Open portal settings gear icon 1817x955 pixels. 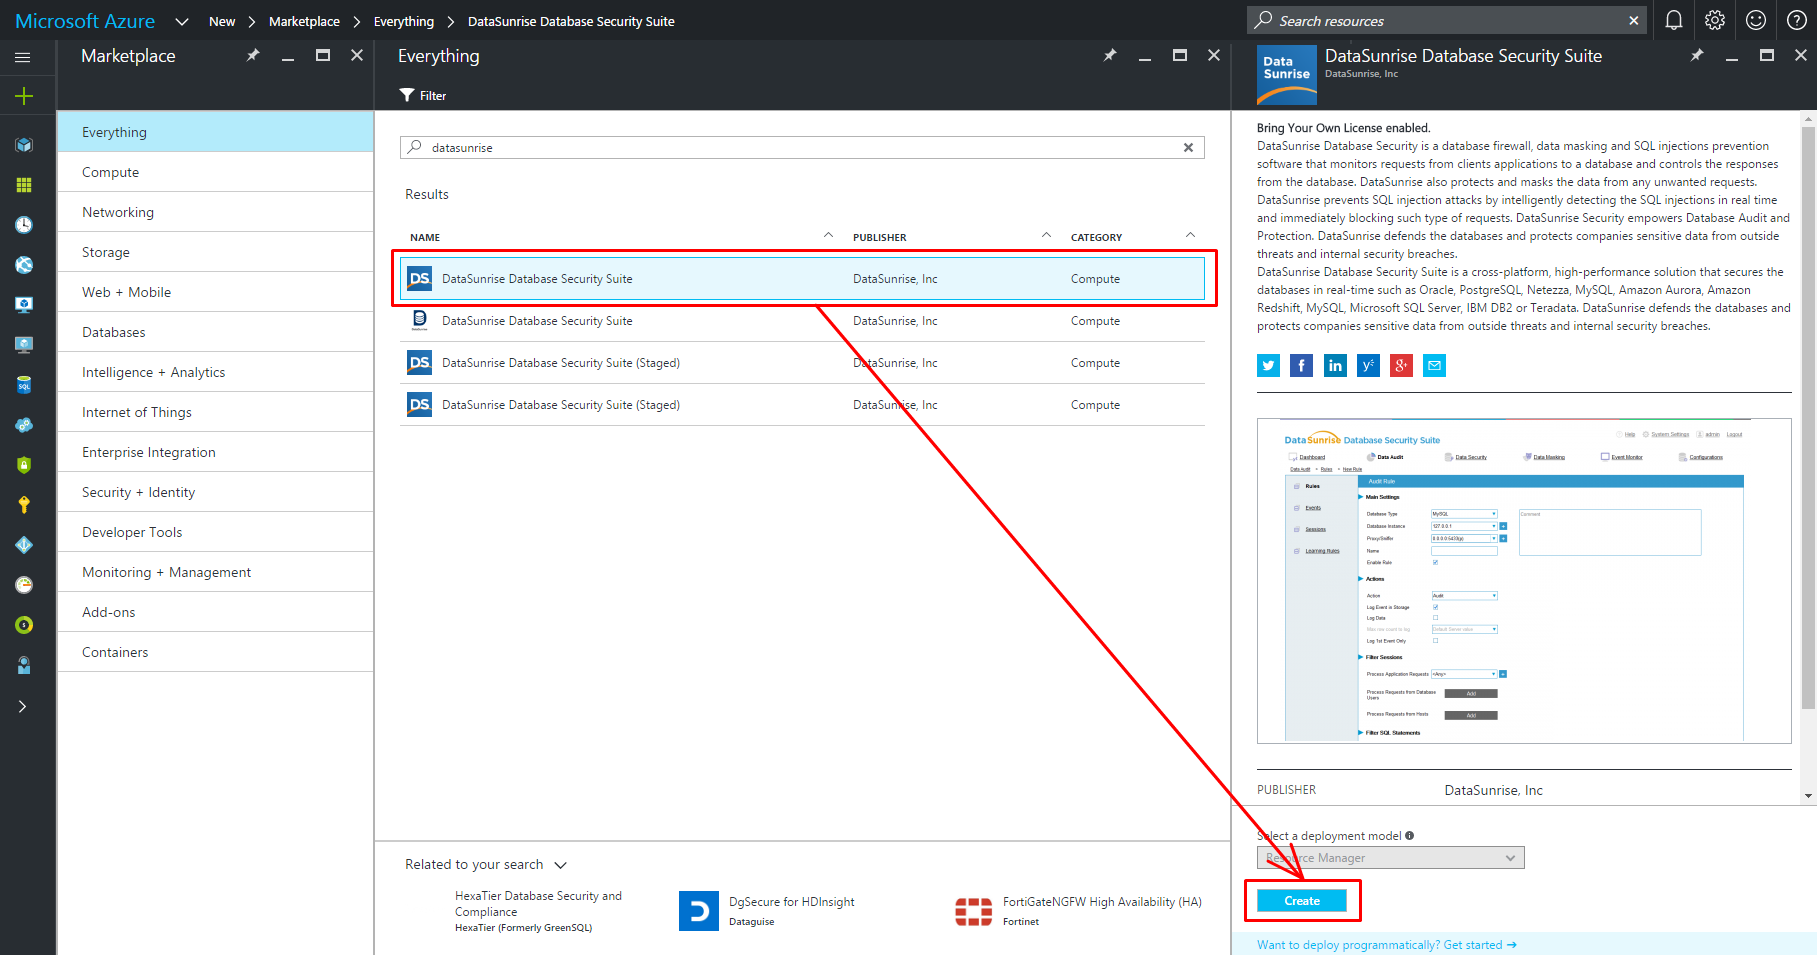click(1715, 20)
